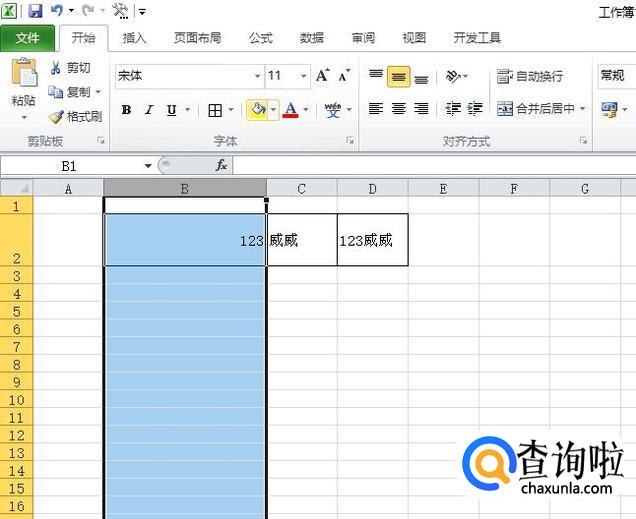Image resolution: width=636 pixels, height=519 pixels.
Task: Switch to the 视图 tab
Action: click(x=414, y=38)
